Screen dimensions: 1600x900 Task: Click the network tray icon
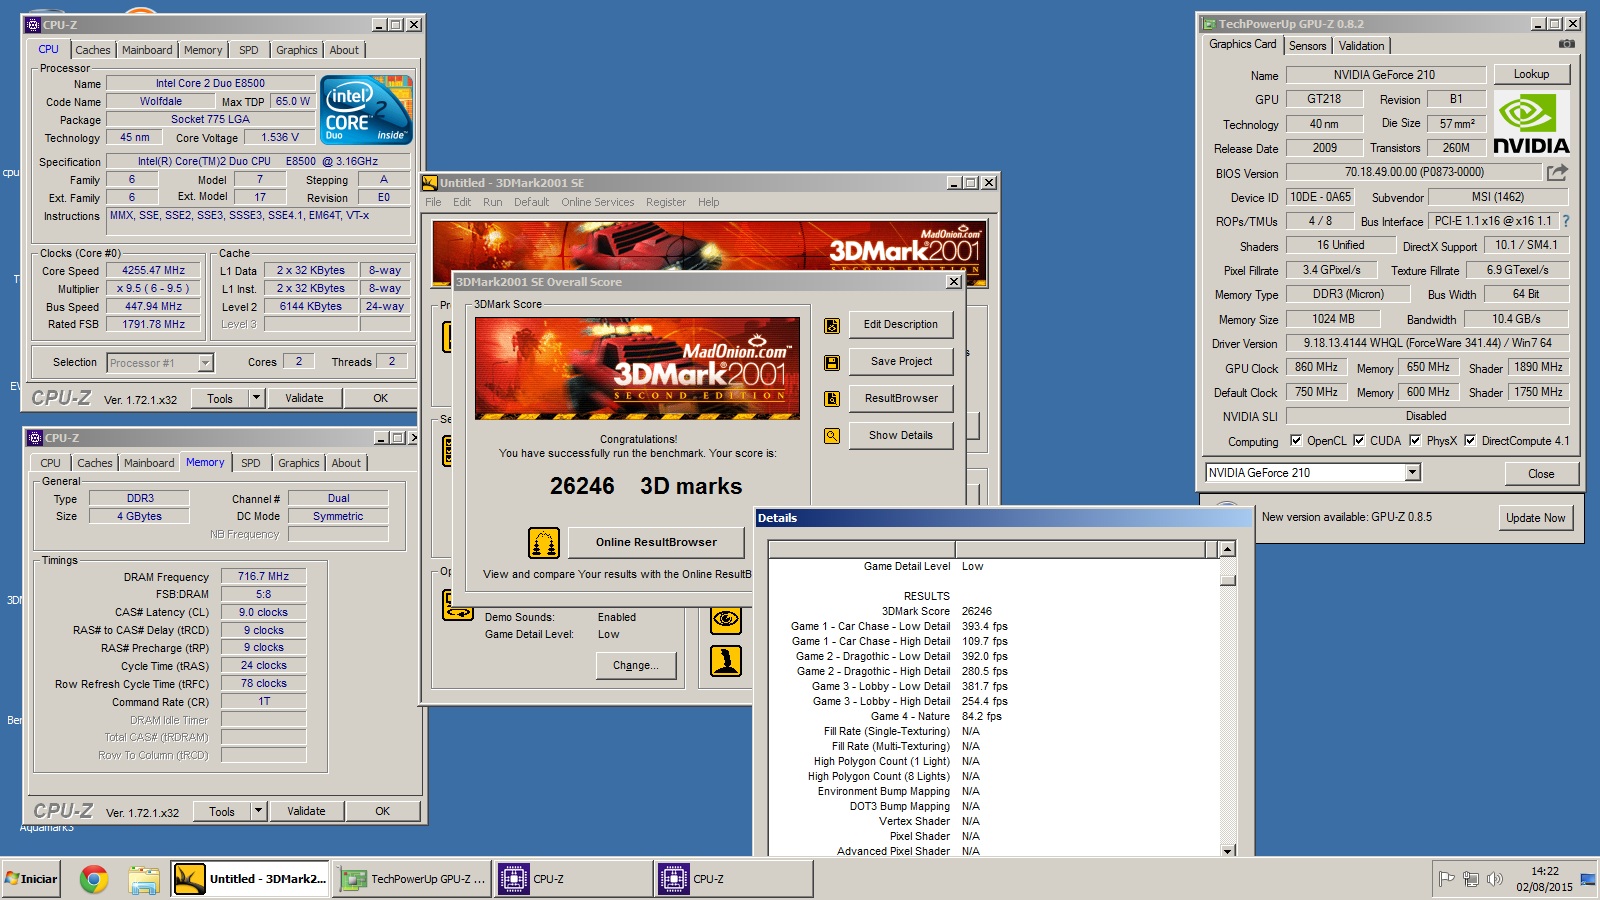click(x=1471, y=879)
